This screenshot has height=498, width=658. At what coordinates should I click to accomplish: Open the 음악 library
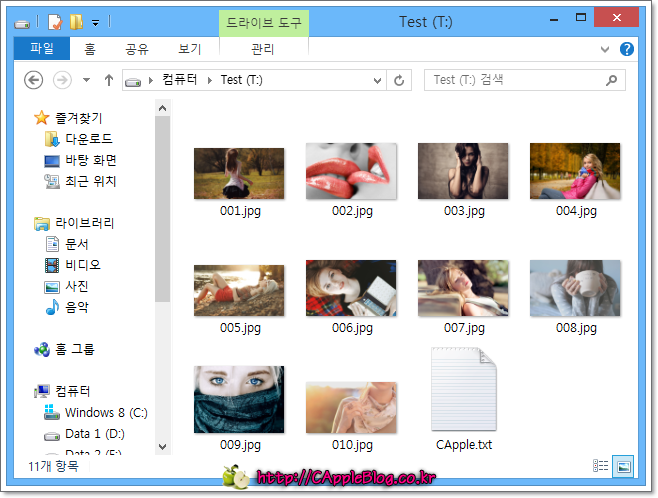(x=77, y=307)
